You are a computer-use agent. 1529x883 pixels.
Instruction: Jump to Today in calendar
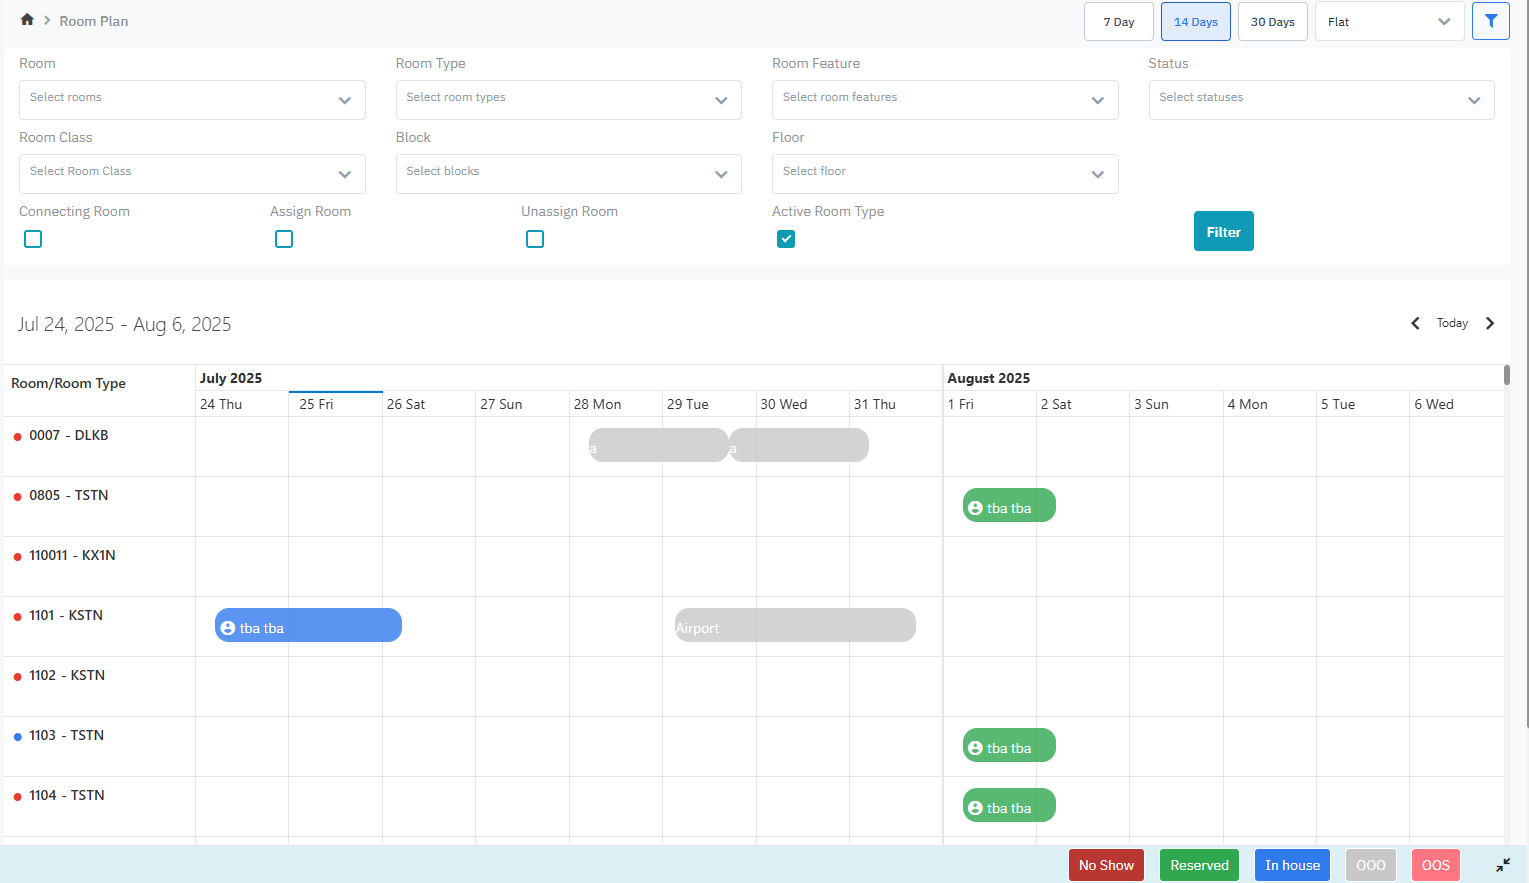(x=1452, y=323)
